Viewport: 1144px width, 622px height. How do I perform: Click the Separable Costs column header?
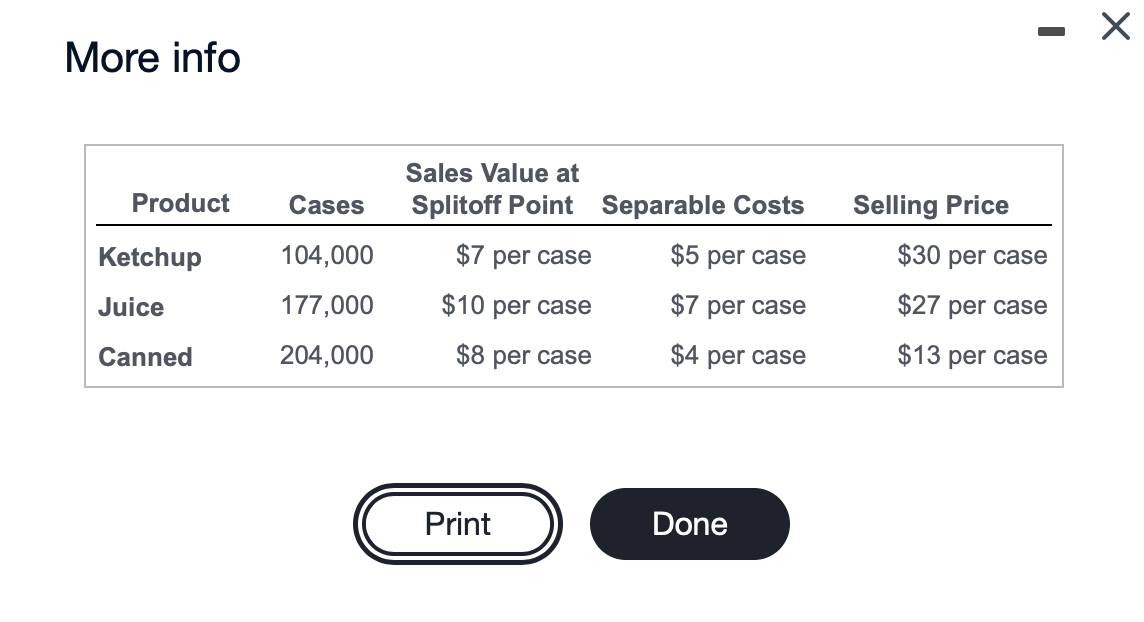(703, 204)
